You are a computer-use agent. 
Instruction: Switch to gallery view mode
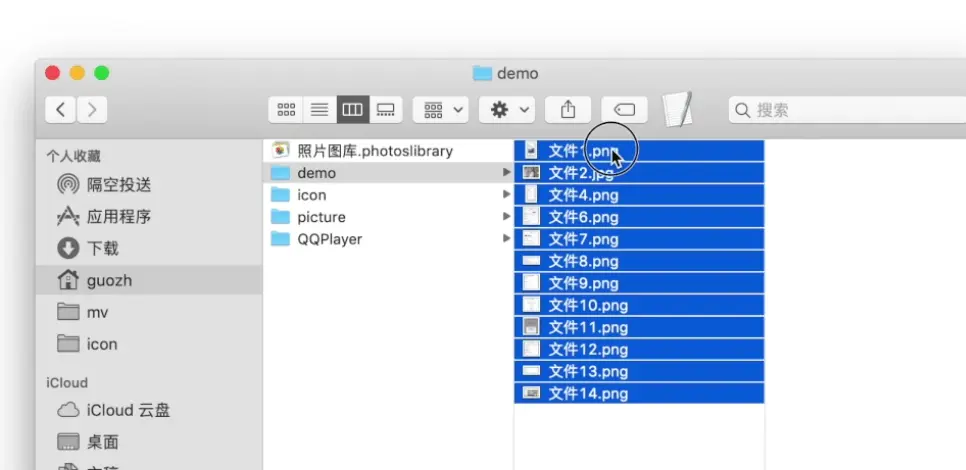coord(386,110)
